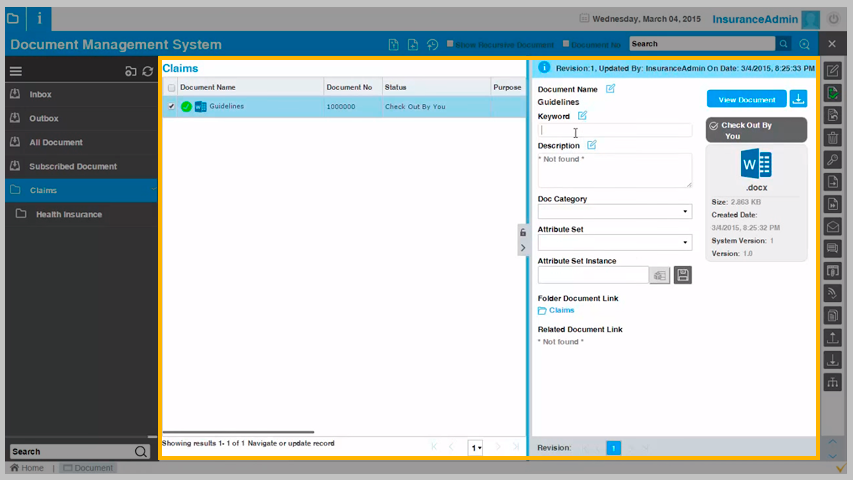Refresh the sidebar folder list

pyautogui.click(x=147, y=71)
